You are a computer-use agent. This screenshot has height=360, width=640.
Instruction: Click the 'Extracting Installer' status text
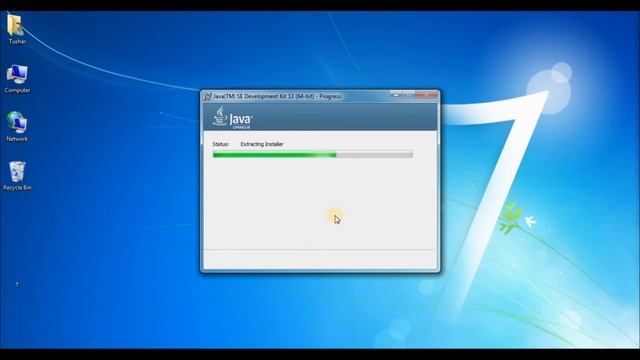click(x=262, y=144)
